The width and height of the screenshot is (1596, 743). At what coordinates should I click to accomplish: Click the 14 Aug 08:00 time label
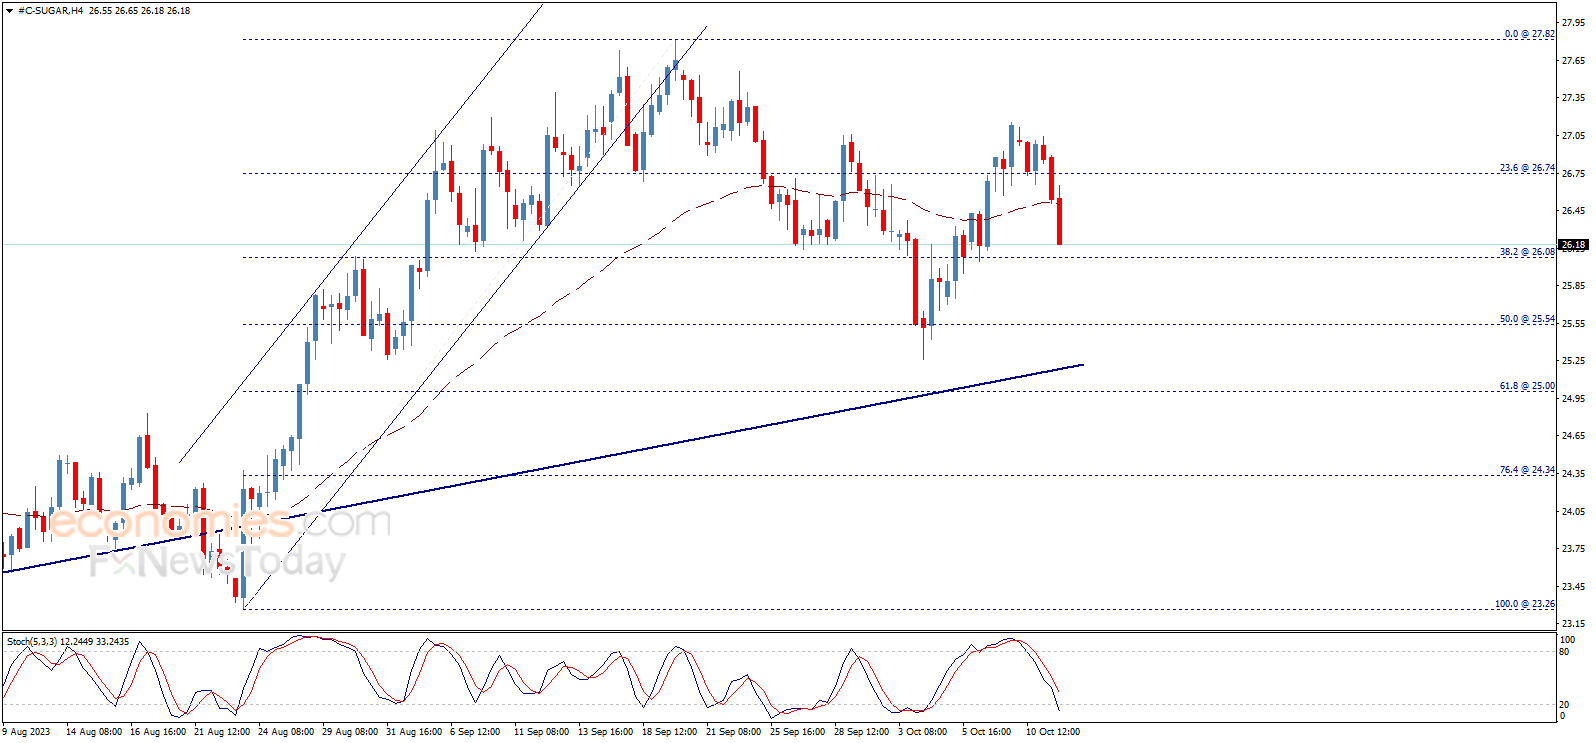point(94,732)
